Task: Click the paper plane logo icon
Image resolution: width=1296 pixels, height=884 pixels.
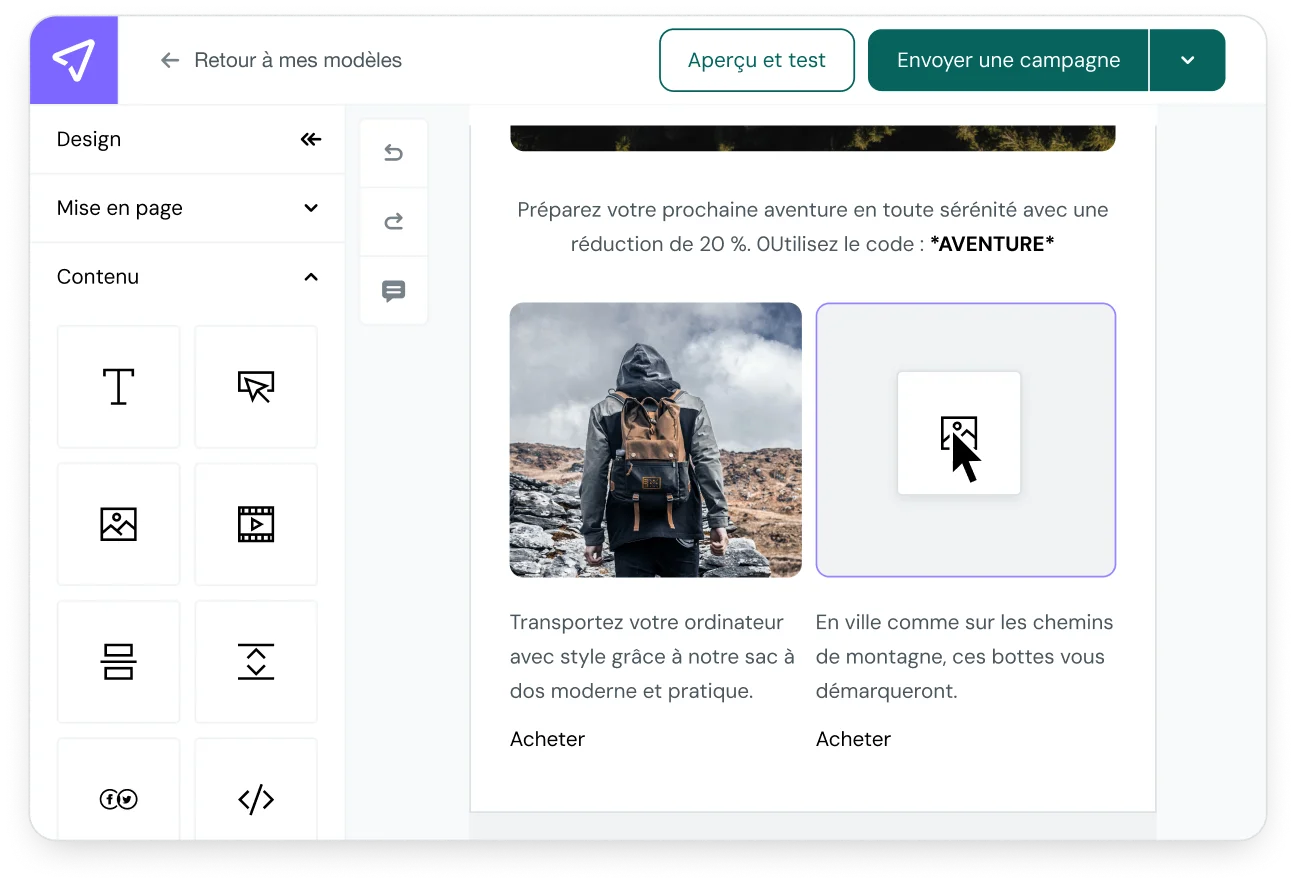Action: [74, 60]
